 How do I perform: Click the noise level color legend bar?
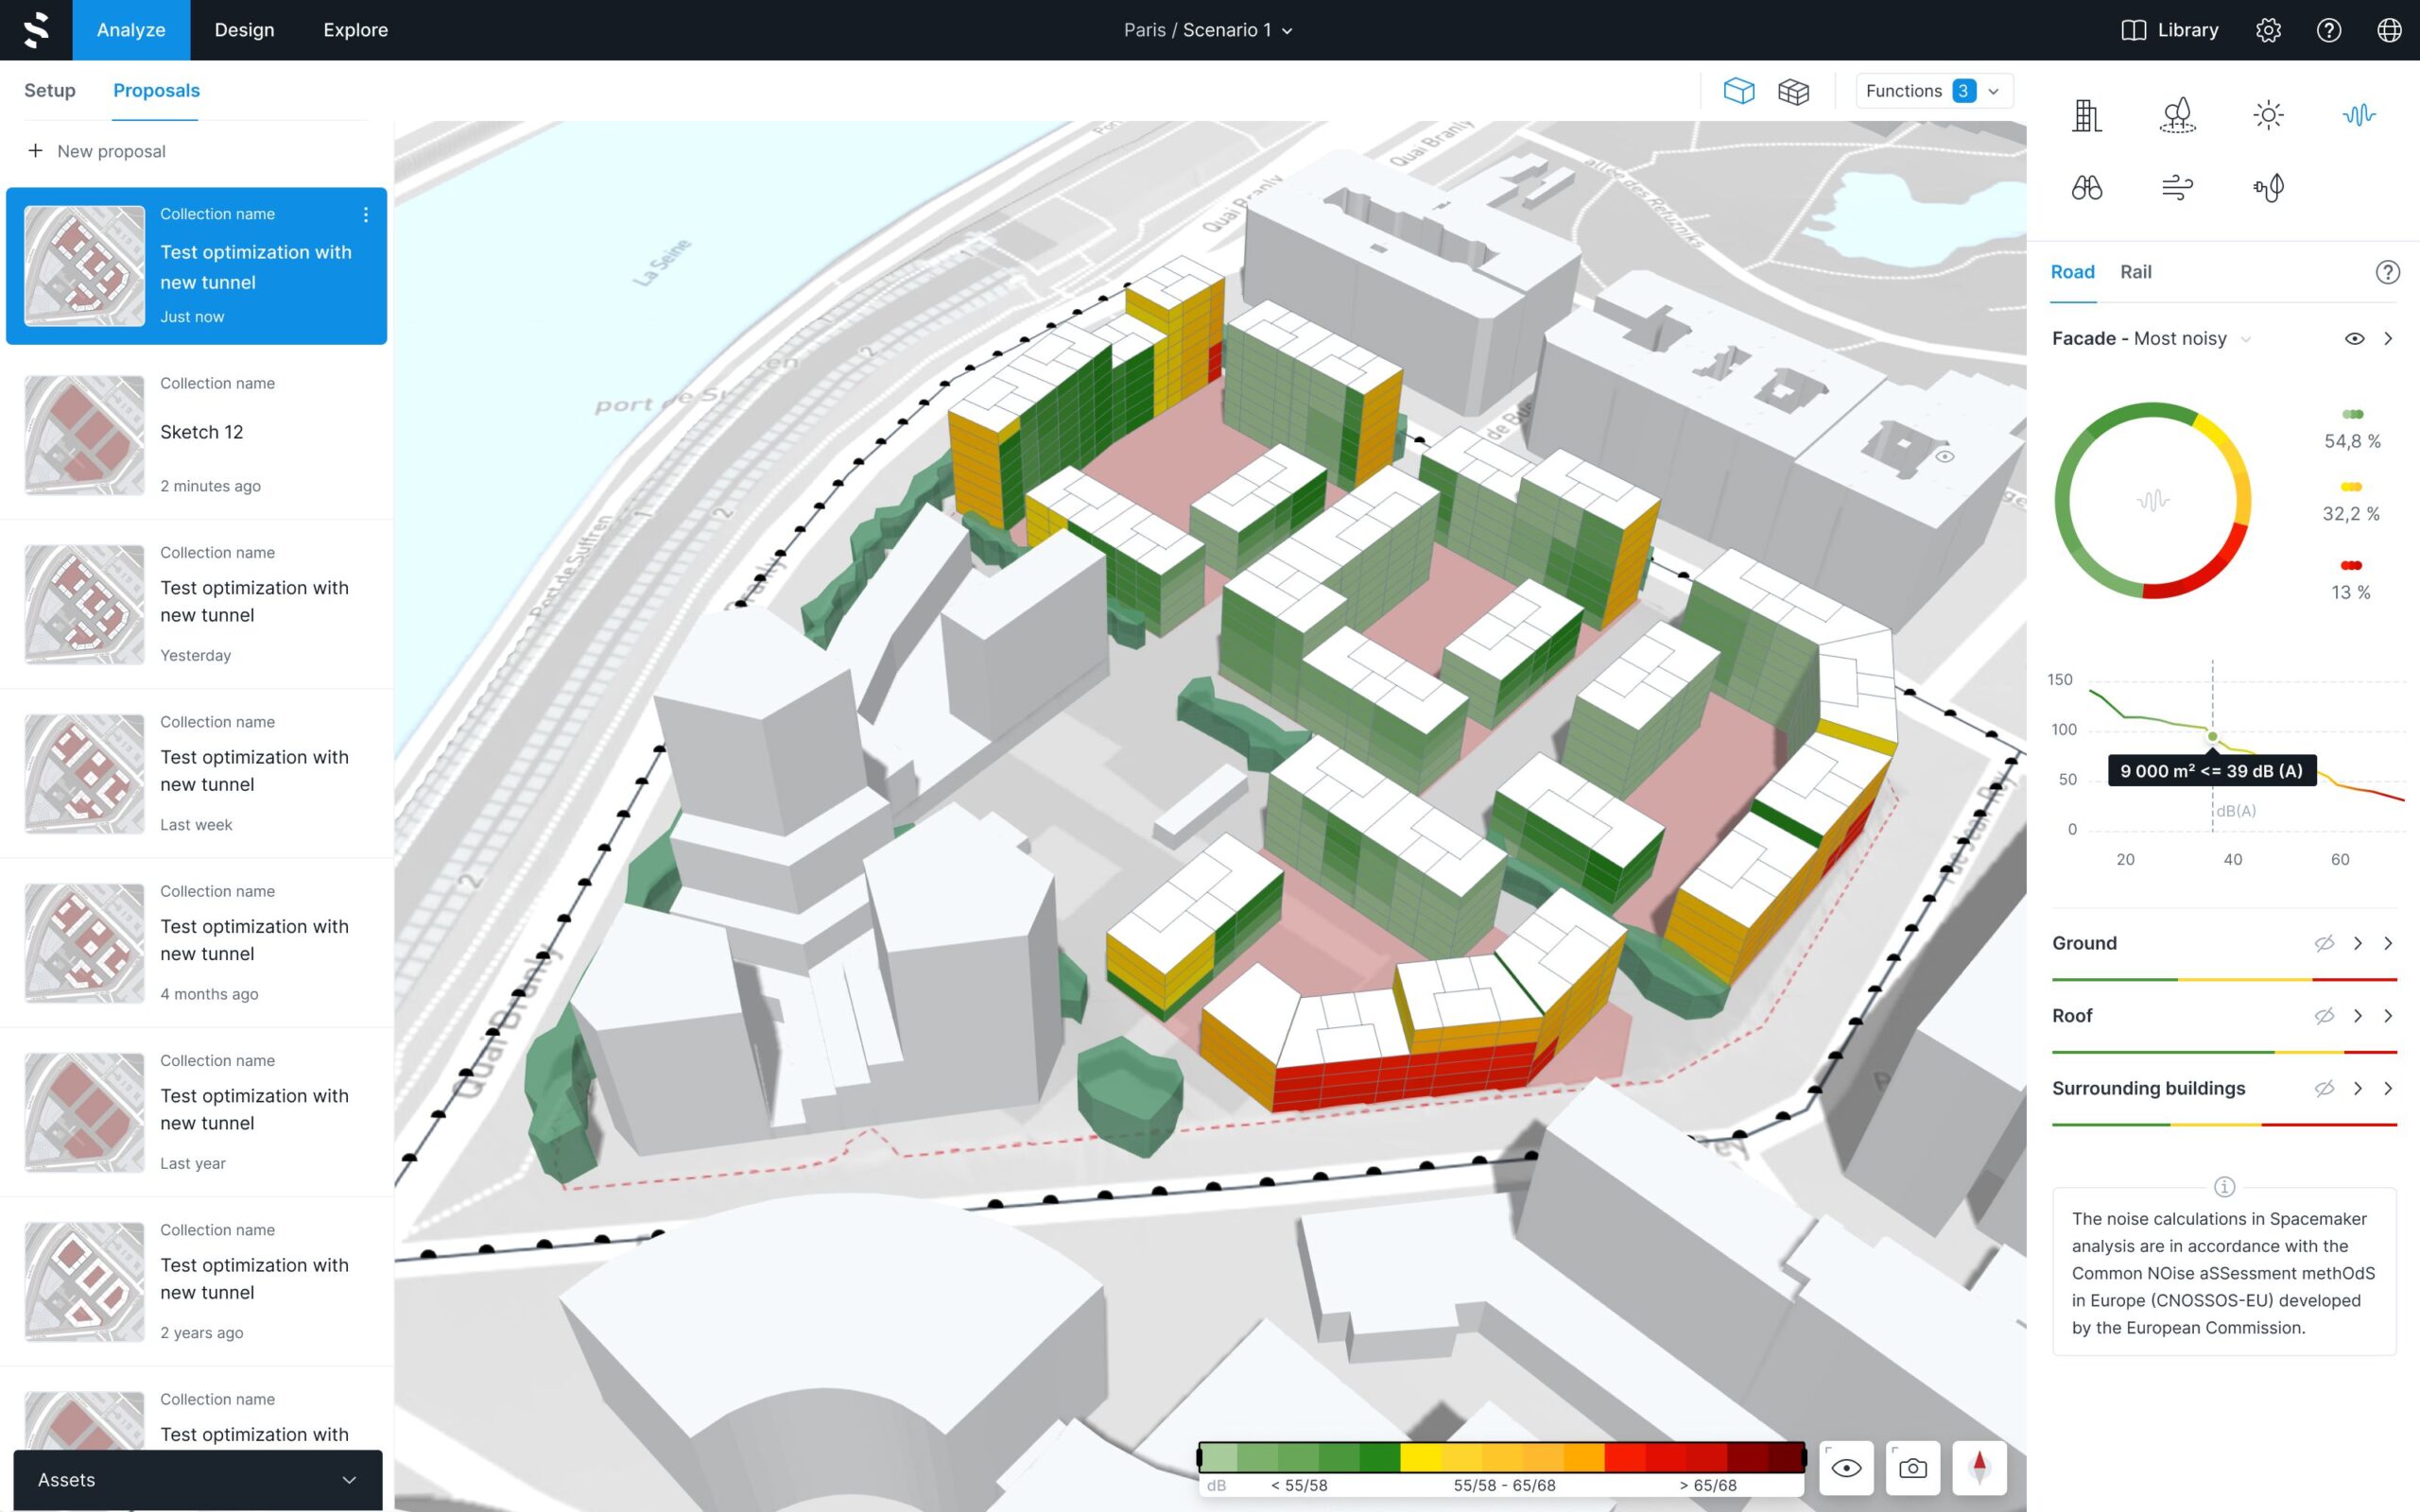coord(1501,1457)
